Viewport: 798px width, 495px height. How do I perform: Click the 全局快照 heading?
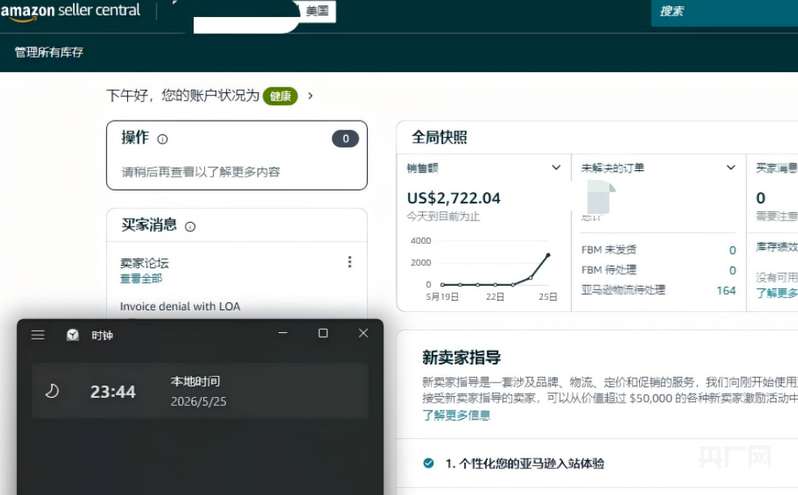439,137
